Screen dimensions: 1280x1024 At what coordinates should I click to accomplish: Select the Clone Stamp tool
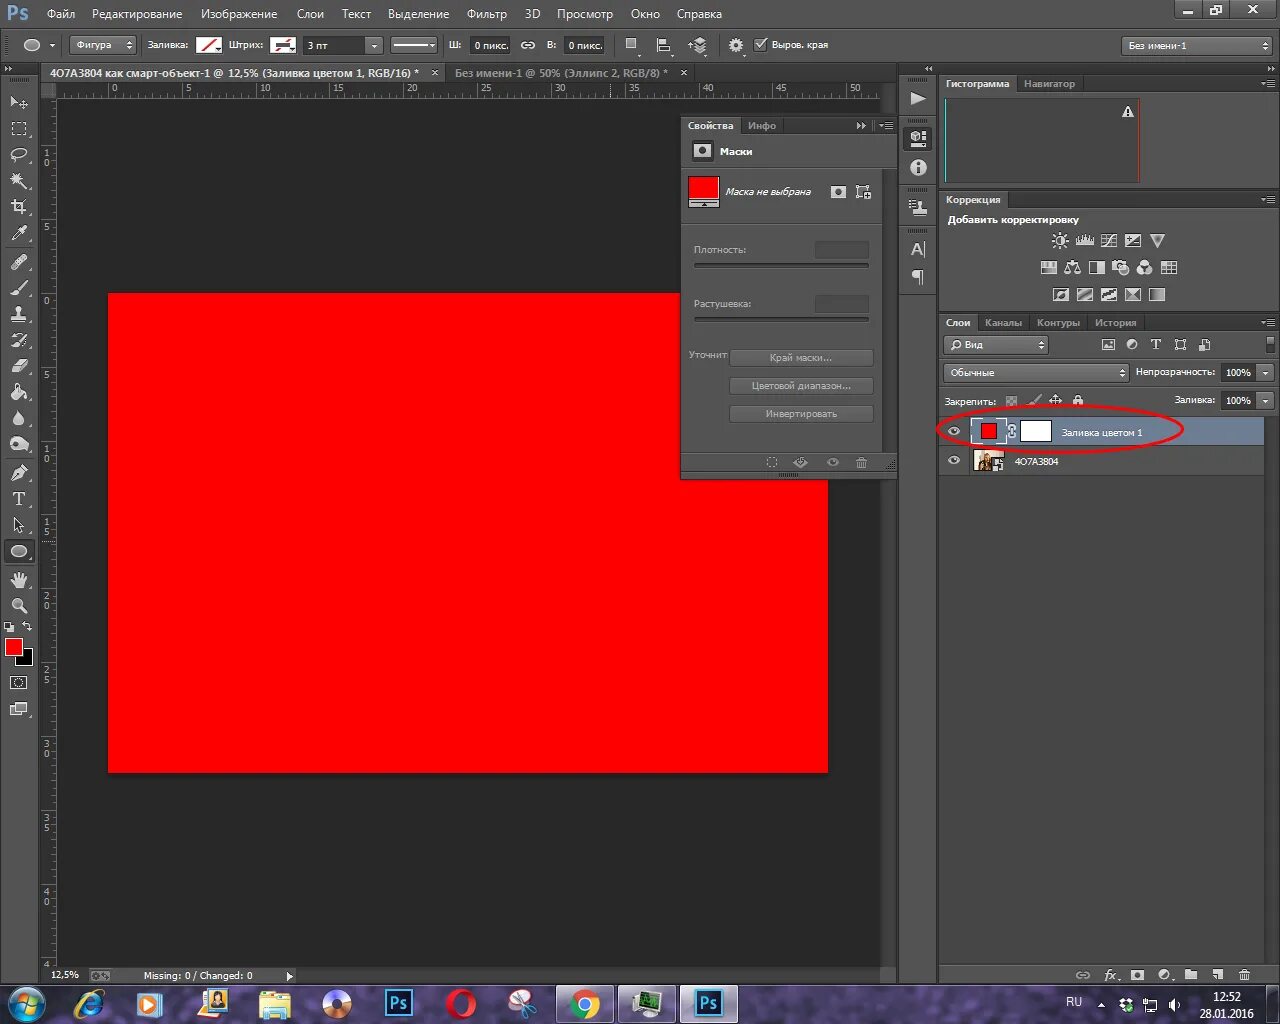[x=19, y=314]
